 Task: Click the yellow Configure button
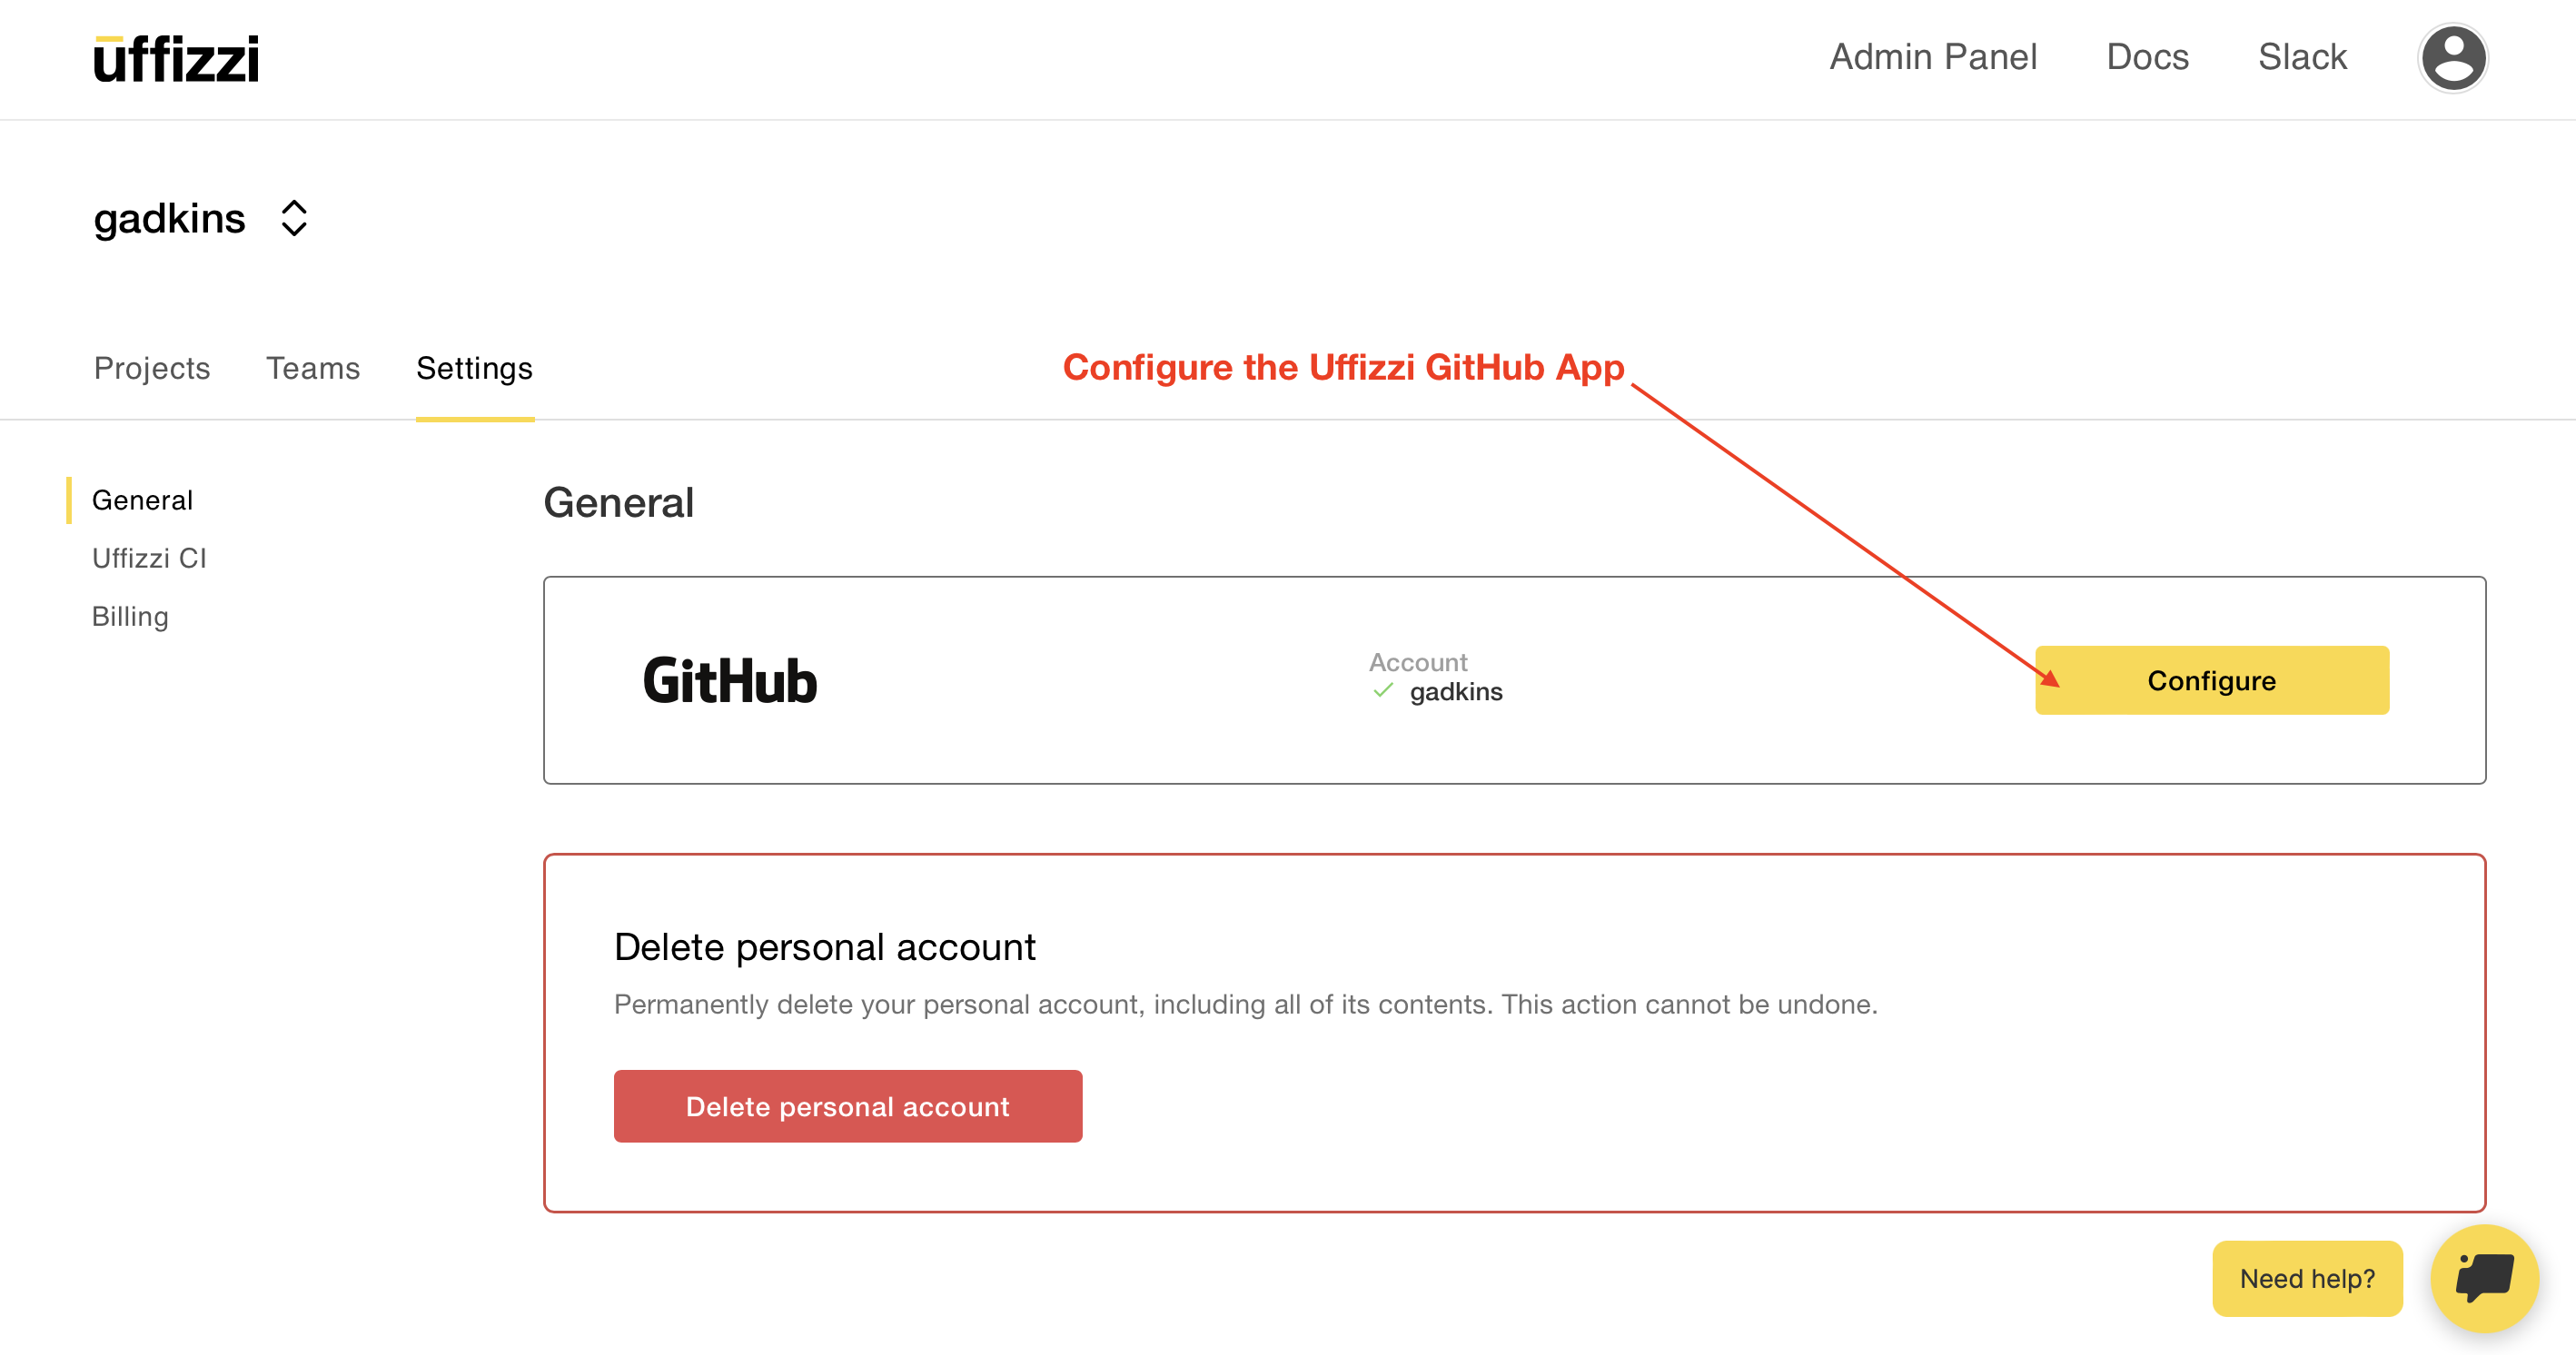pyautogui.click(x=2211, y=680)
